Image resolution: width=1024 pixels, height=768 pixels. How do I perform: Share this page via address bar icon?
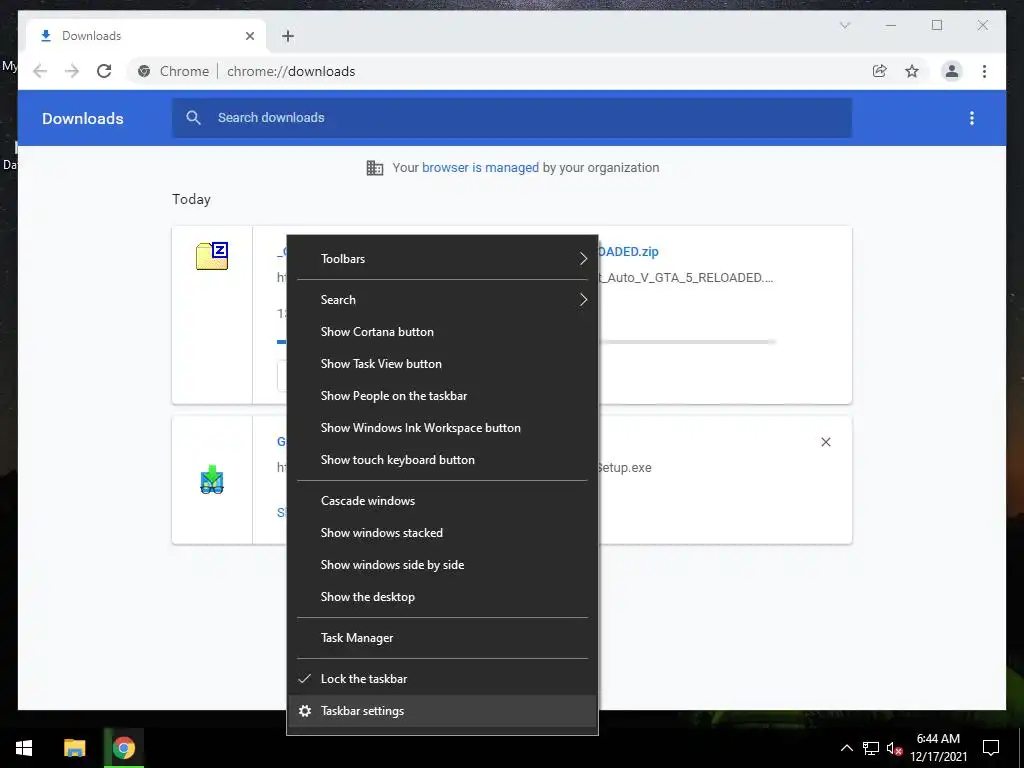point(880,71)
